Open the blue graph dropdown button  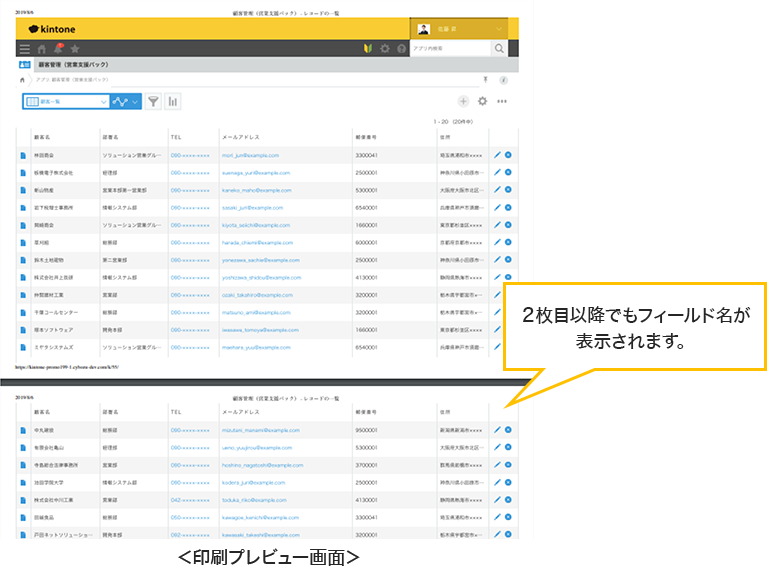[126, 101]
